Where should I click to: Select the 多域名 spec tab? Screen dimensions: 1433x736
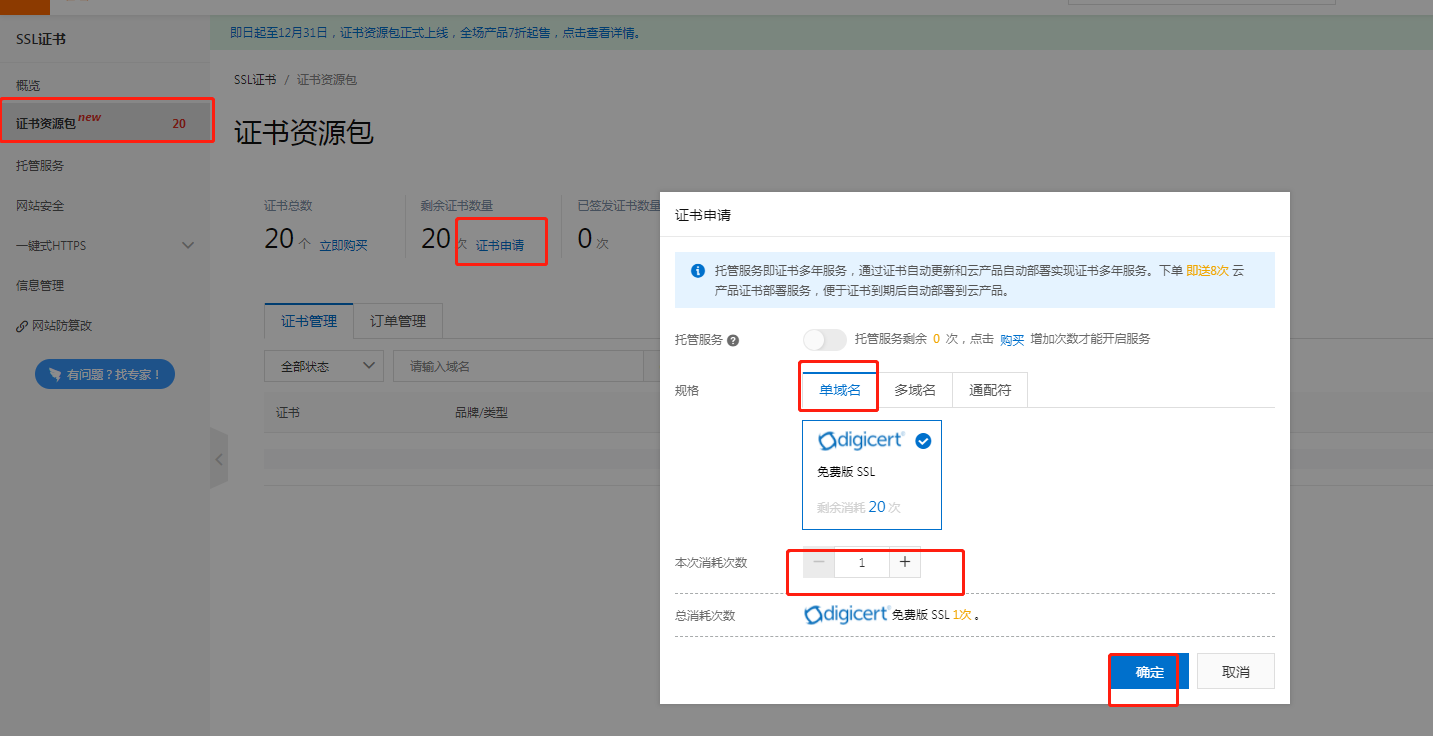tap(915, 390)
